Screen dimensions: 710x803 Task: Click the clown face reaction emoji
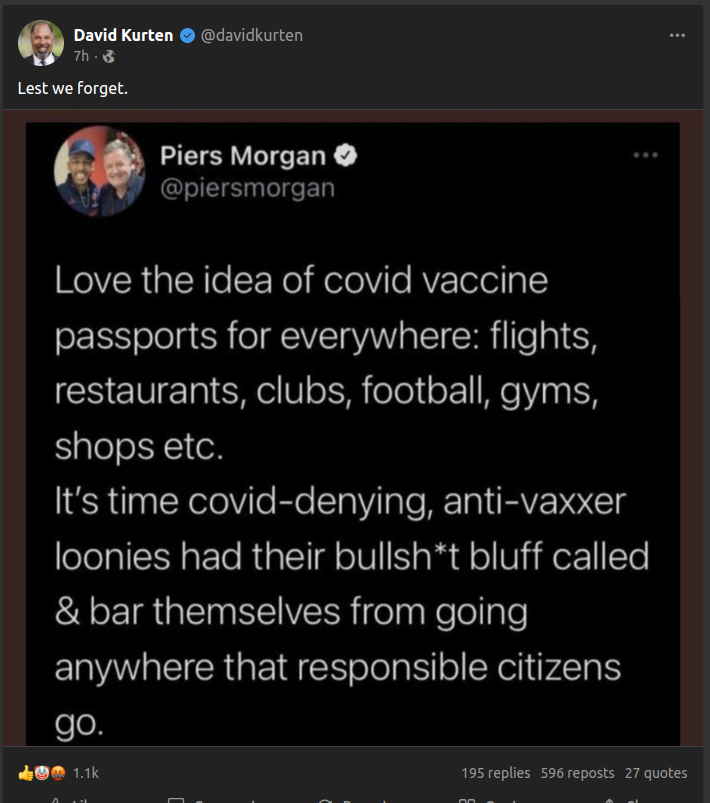pos(39,772)
